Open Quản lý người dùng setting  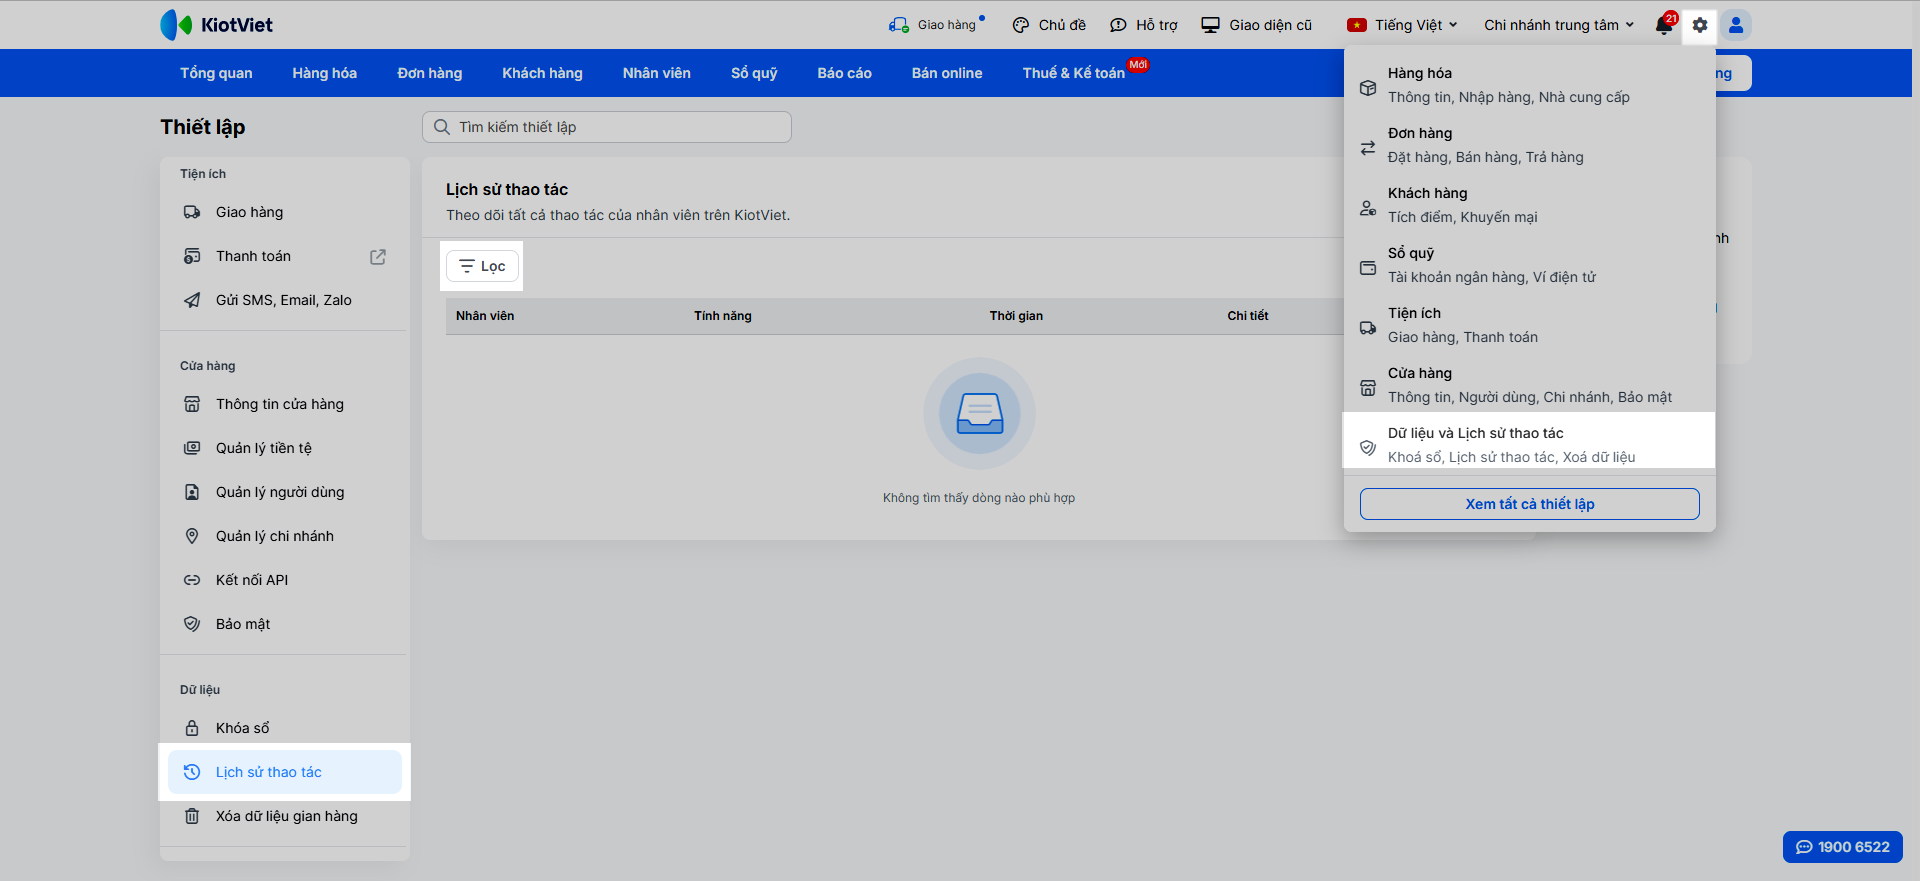[285, 492]
